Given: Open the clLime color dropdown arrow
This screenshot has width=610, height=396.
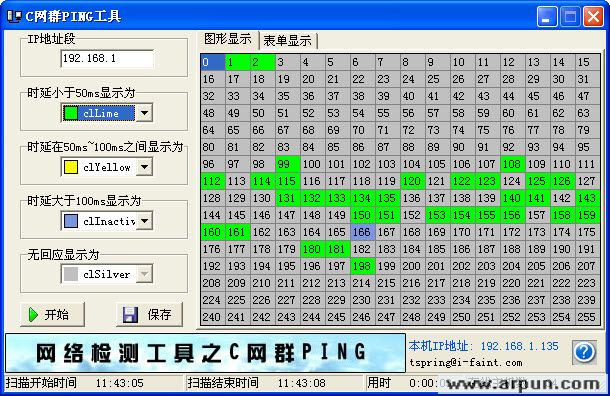Looking at the screenshot, I should point(144,113).
